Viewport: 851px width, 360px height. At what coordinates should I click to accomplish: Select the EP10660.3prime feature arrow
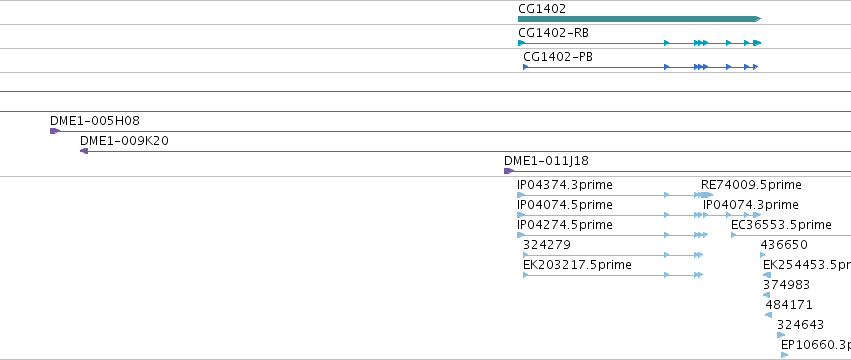[785, 355]
